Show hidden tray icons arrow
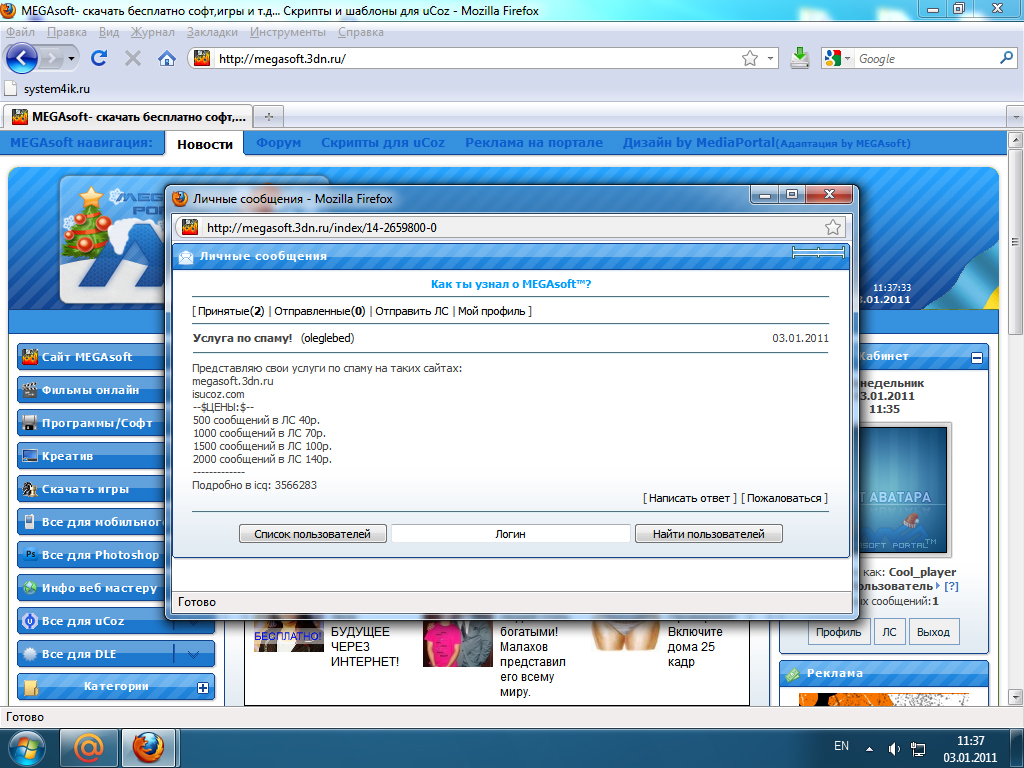This screenshot has height=768, width=1024. pos(869,749)
